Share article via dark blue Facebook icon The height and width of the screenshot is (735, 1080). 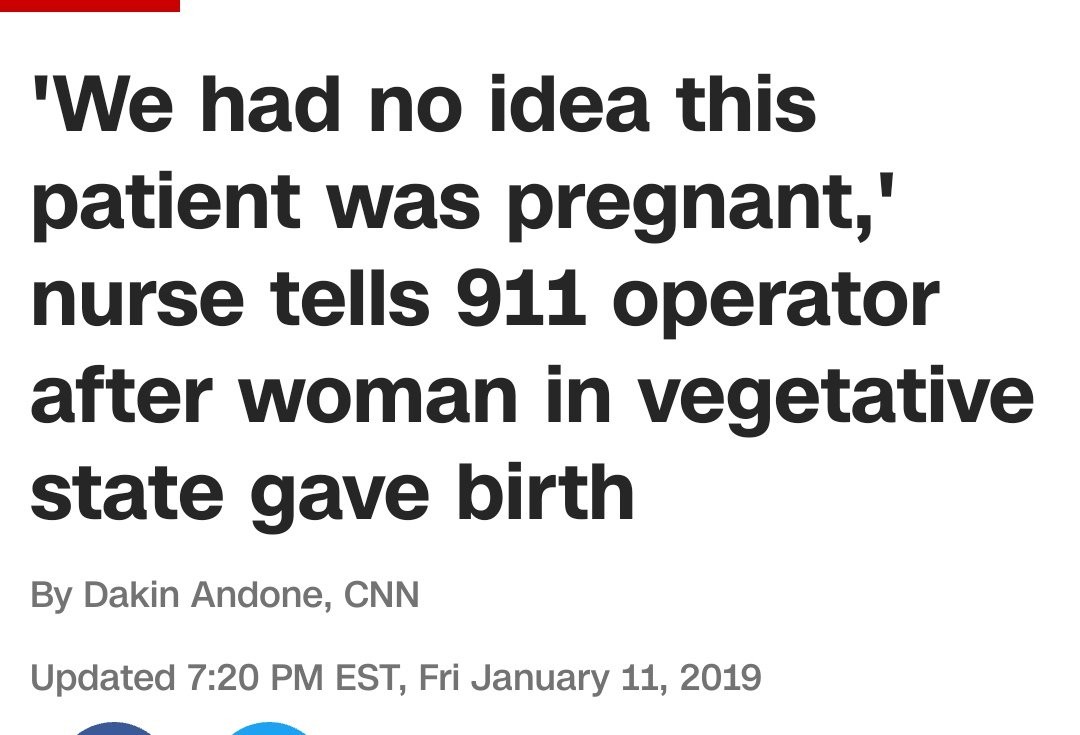pyautogui.click(x=114, y=729)
